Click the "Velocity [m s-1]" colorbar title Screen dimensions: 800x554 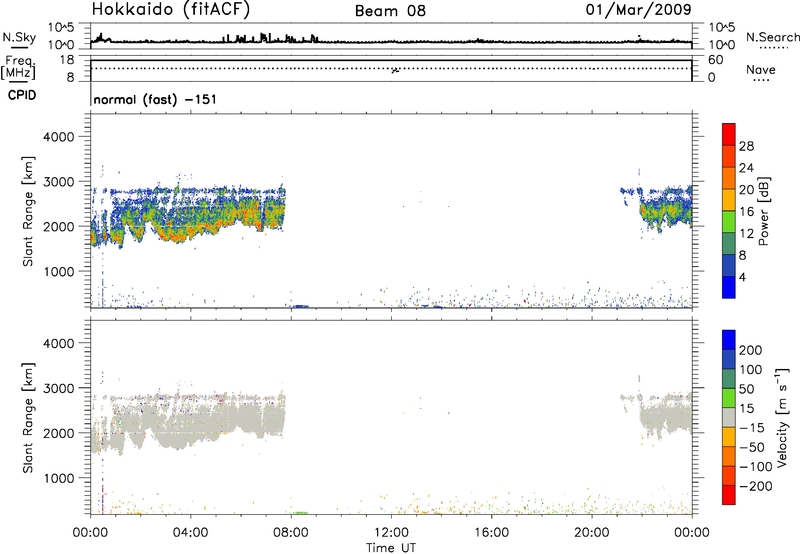782,417
